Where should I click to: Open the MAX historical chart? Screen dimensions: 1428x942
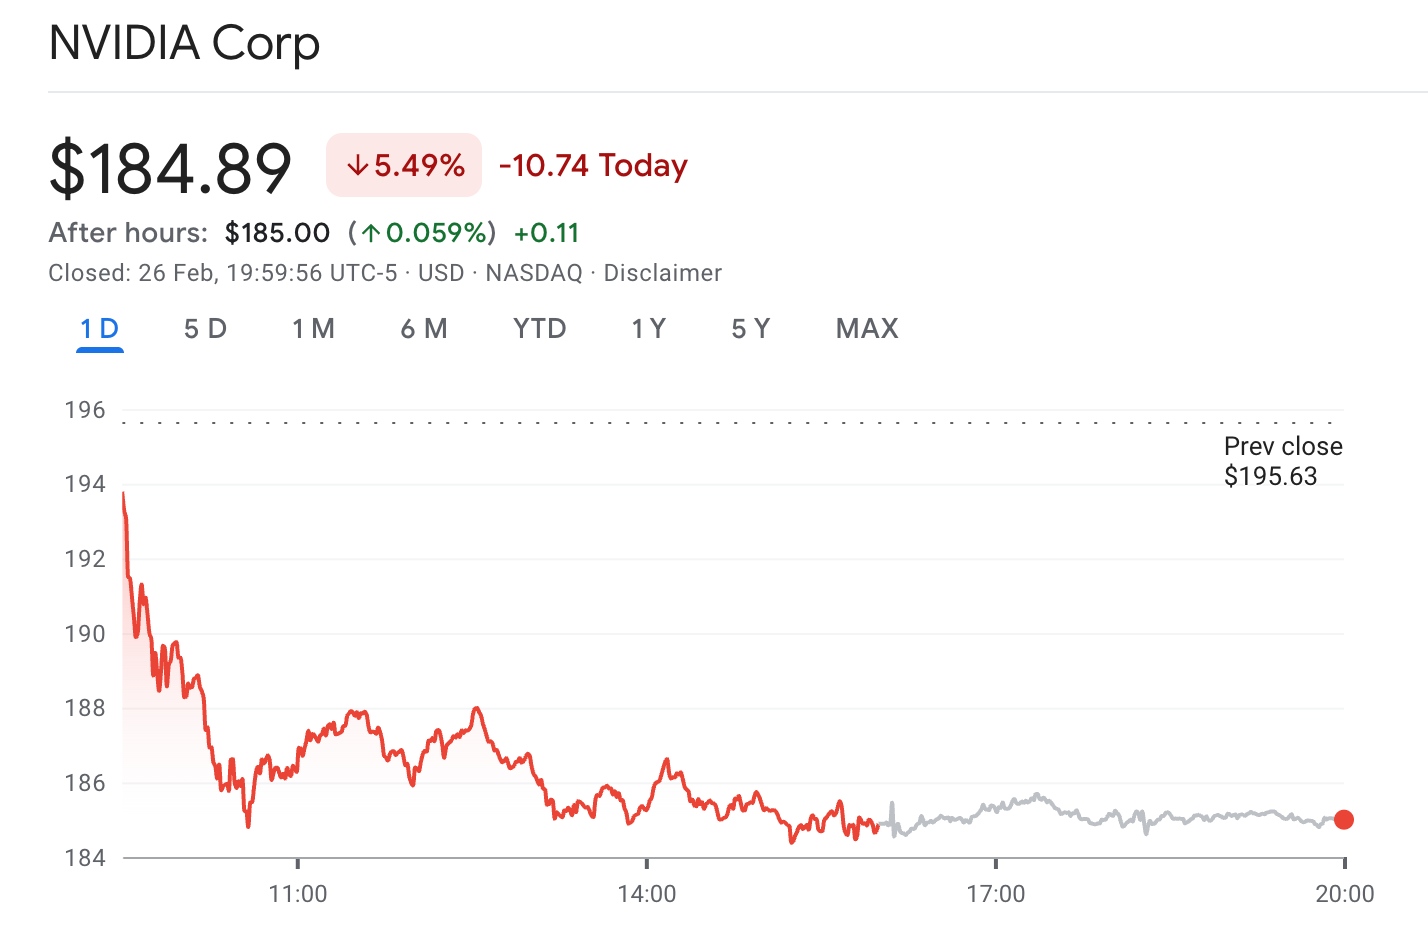866,328
